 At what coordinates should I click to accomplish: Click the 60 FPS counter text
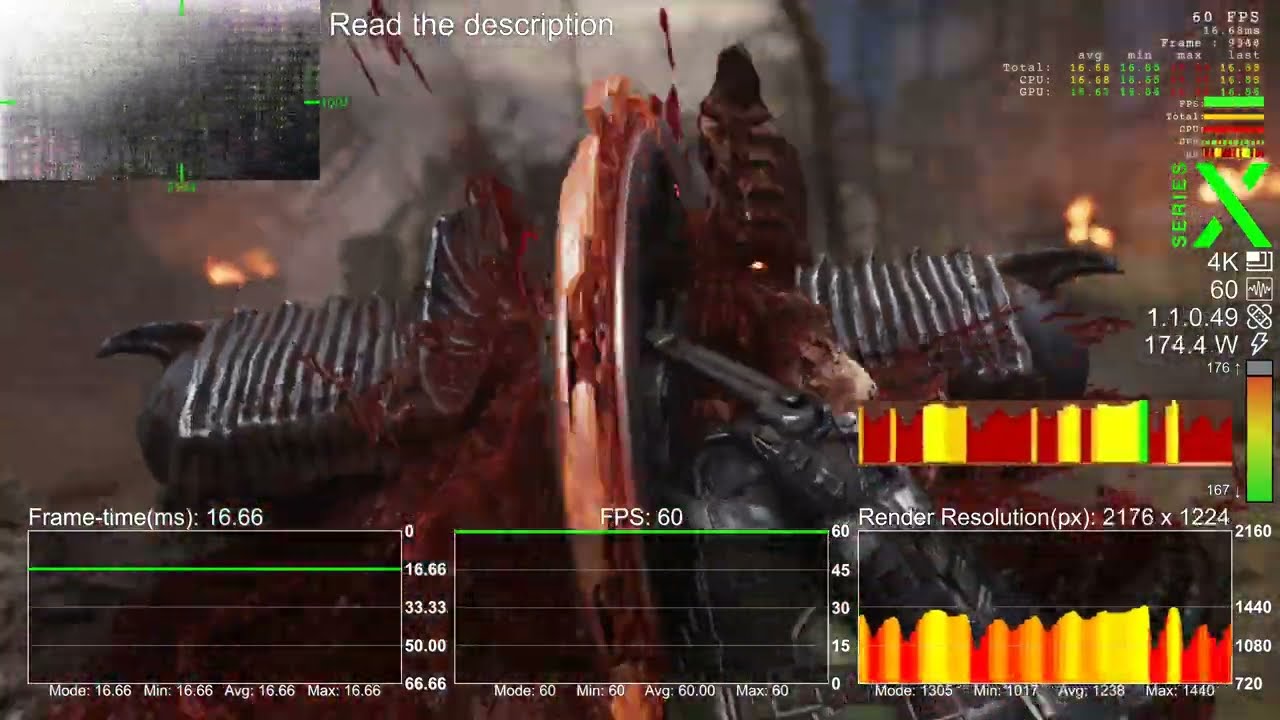point(1226,17)
